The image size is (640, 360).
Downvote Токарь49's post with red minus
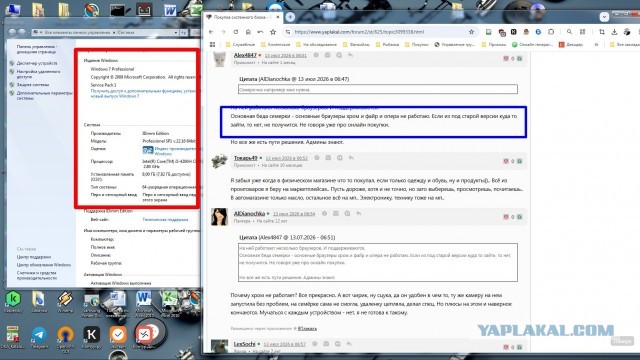coord(506,161)
